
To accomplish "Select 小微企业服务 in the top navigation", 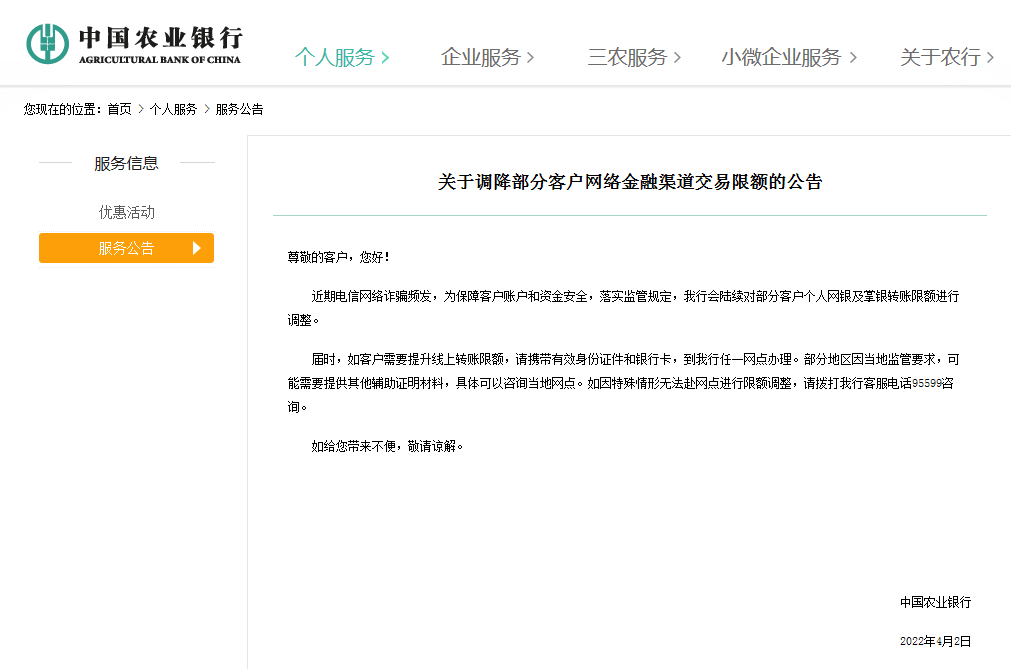I will 781,58.
